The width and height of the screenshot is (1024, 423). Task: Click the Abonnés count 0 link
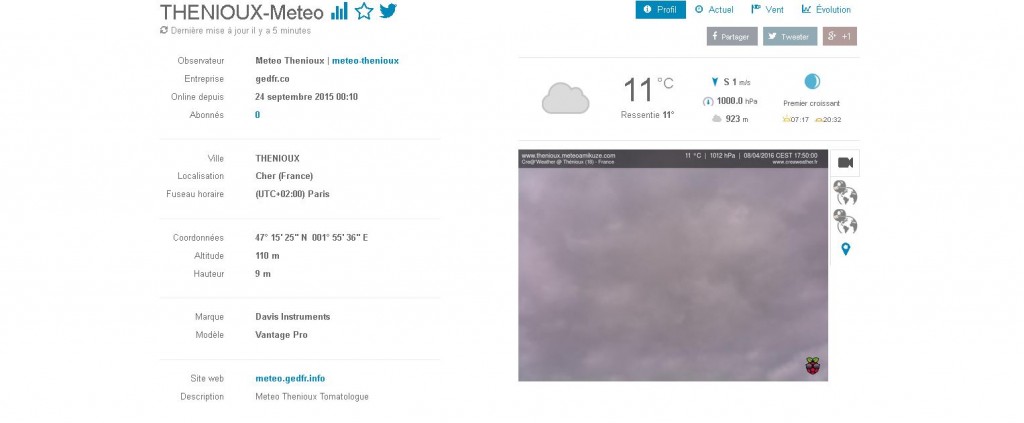coord(257,115)
